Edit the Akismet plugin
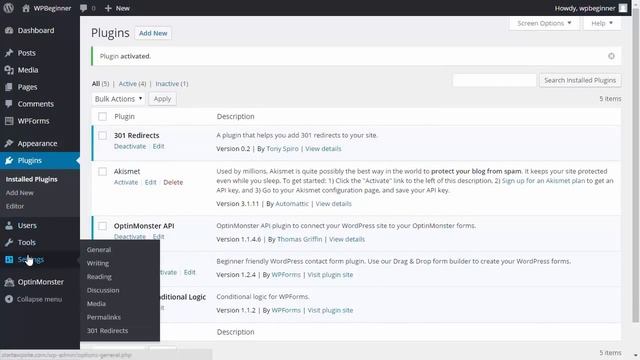The image size is (640, 360). point(151,182)
